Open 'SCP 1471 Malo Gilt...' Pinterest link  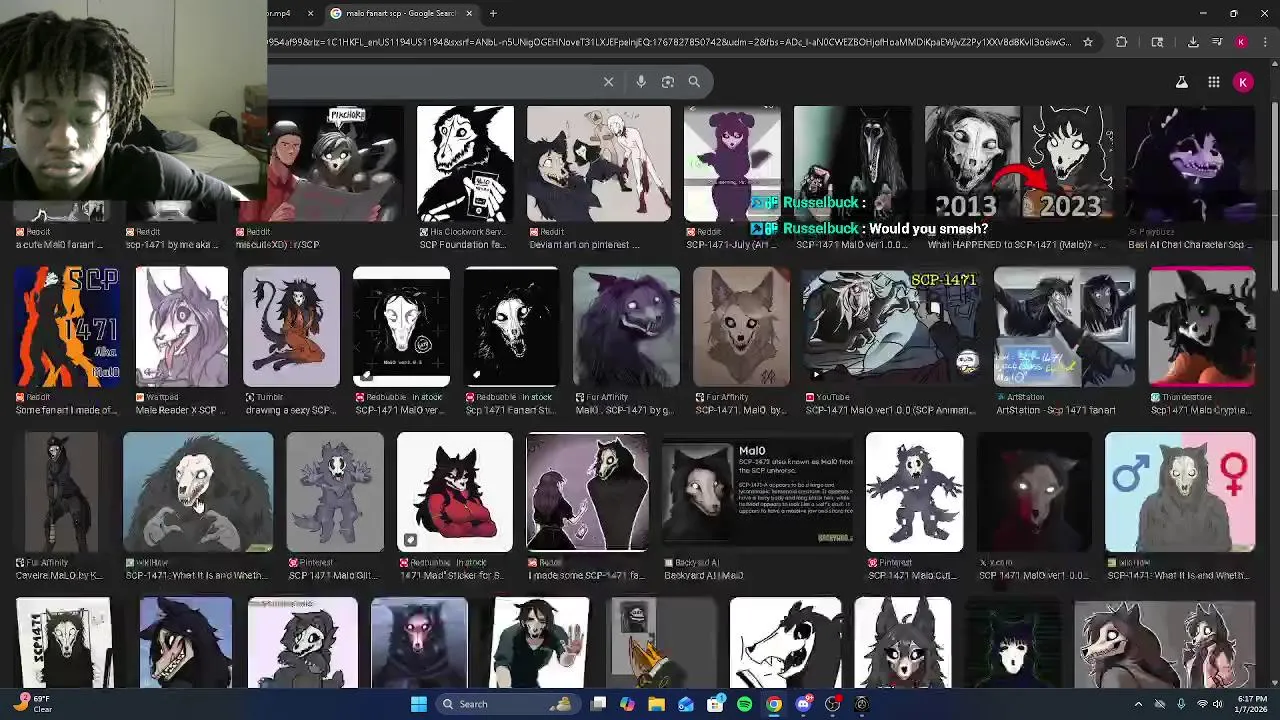tap(333, 576)
